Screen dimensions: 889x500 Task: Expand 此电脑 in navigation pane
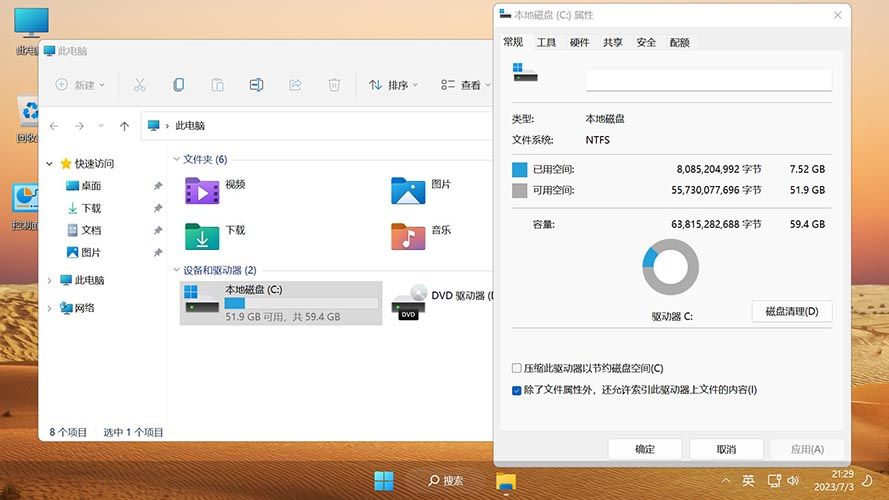click(x=50, y=280)
